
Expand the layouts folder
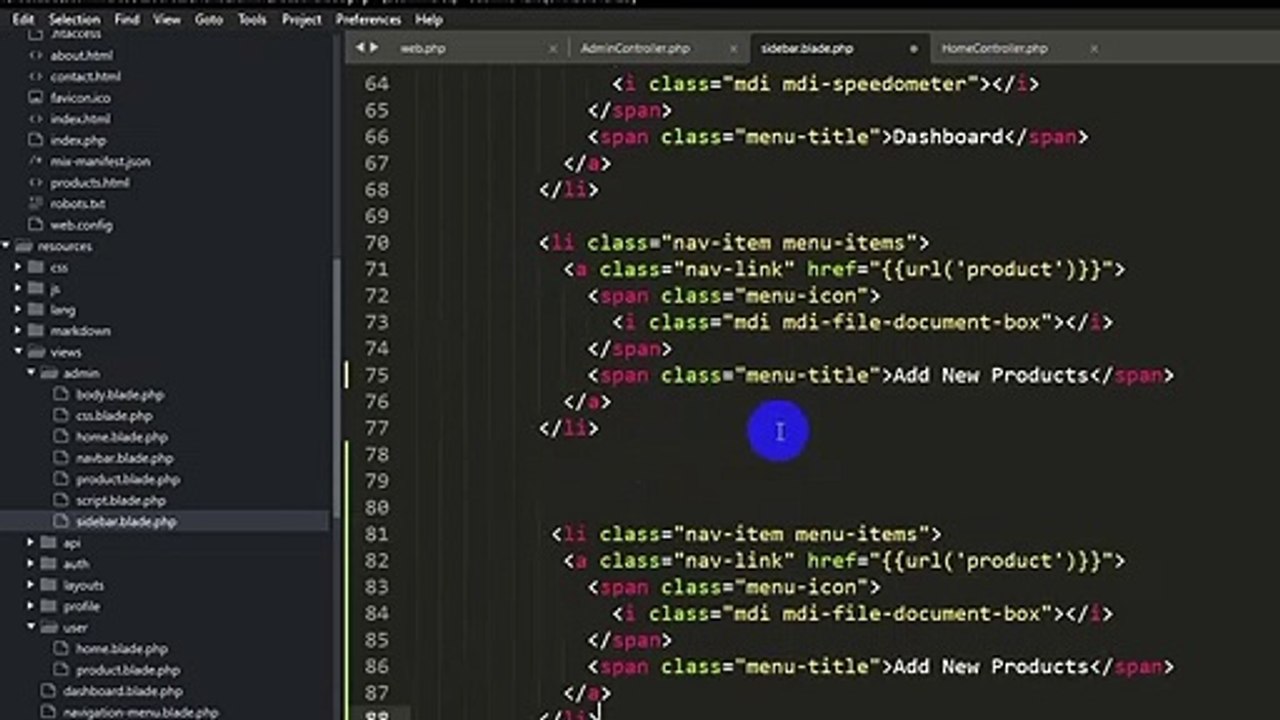(x=31, y=585)
